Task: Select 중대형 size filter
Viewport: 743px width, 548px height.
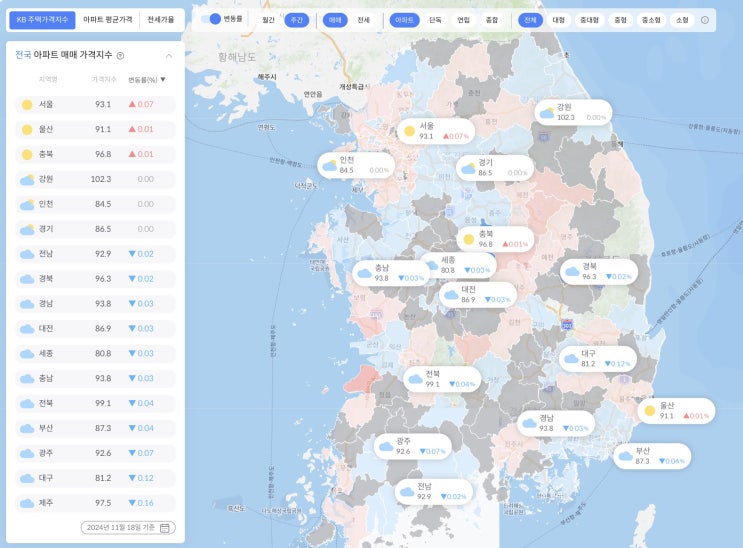Action: click(x=589, y=20)
